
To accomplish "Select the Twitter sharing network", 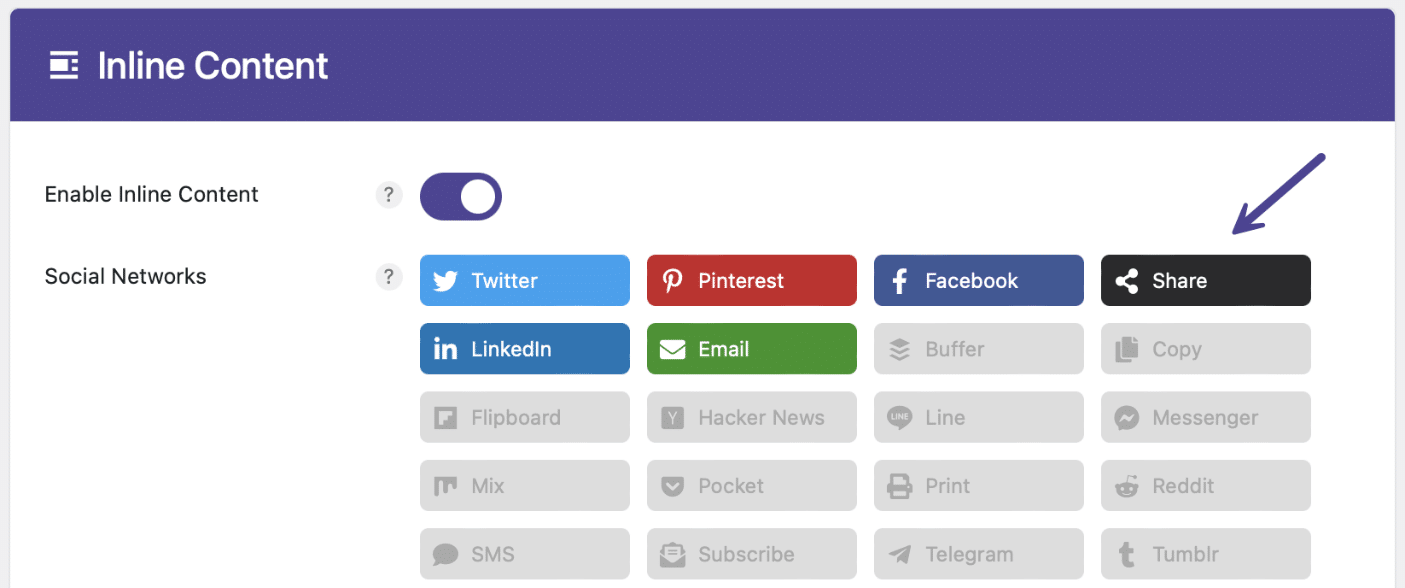I will pos(524,280).
